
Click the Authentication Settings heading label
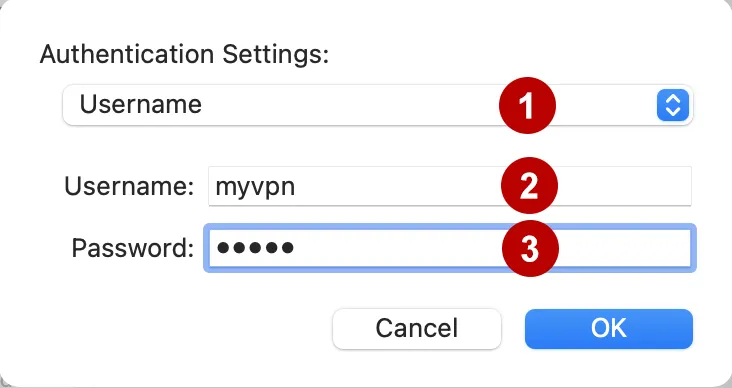(x=185, y=55)
